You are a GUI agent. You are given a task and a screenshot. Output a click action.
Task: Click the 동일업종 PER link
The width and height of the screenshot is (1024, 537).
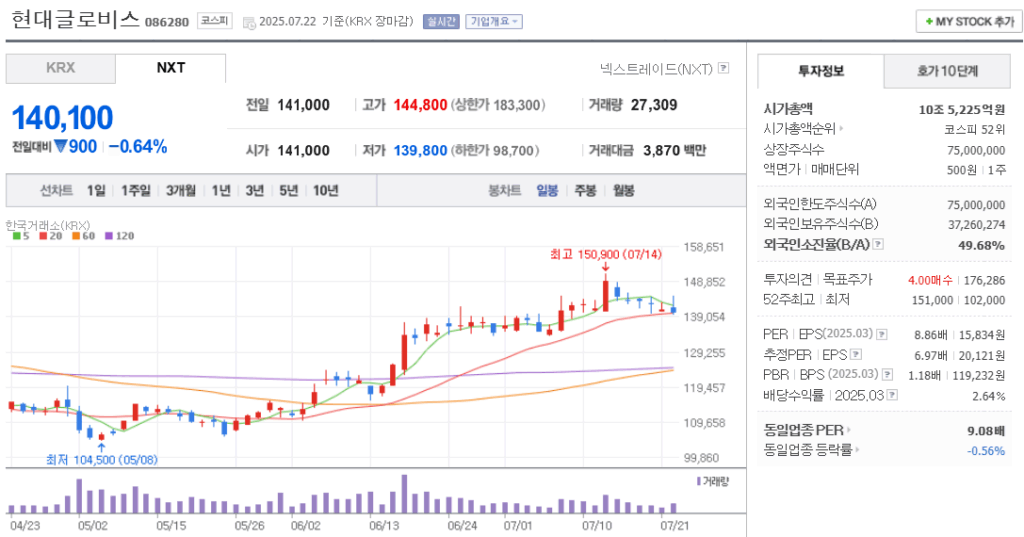[804, 430]
